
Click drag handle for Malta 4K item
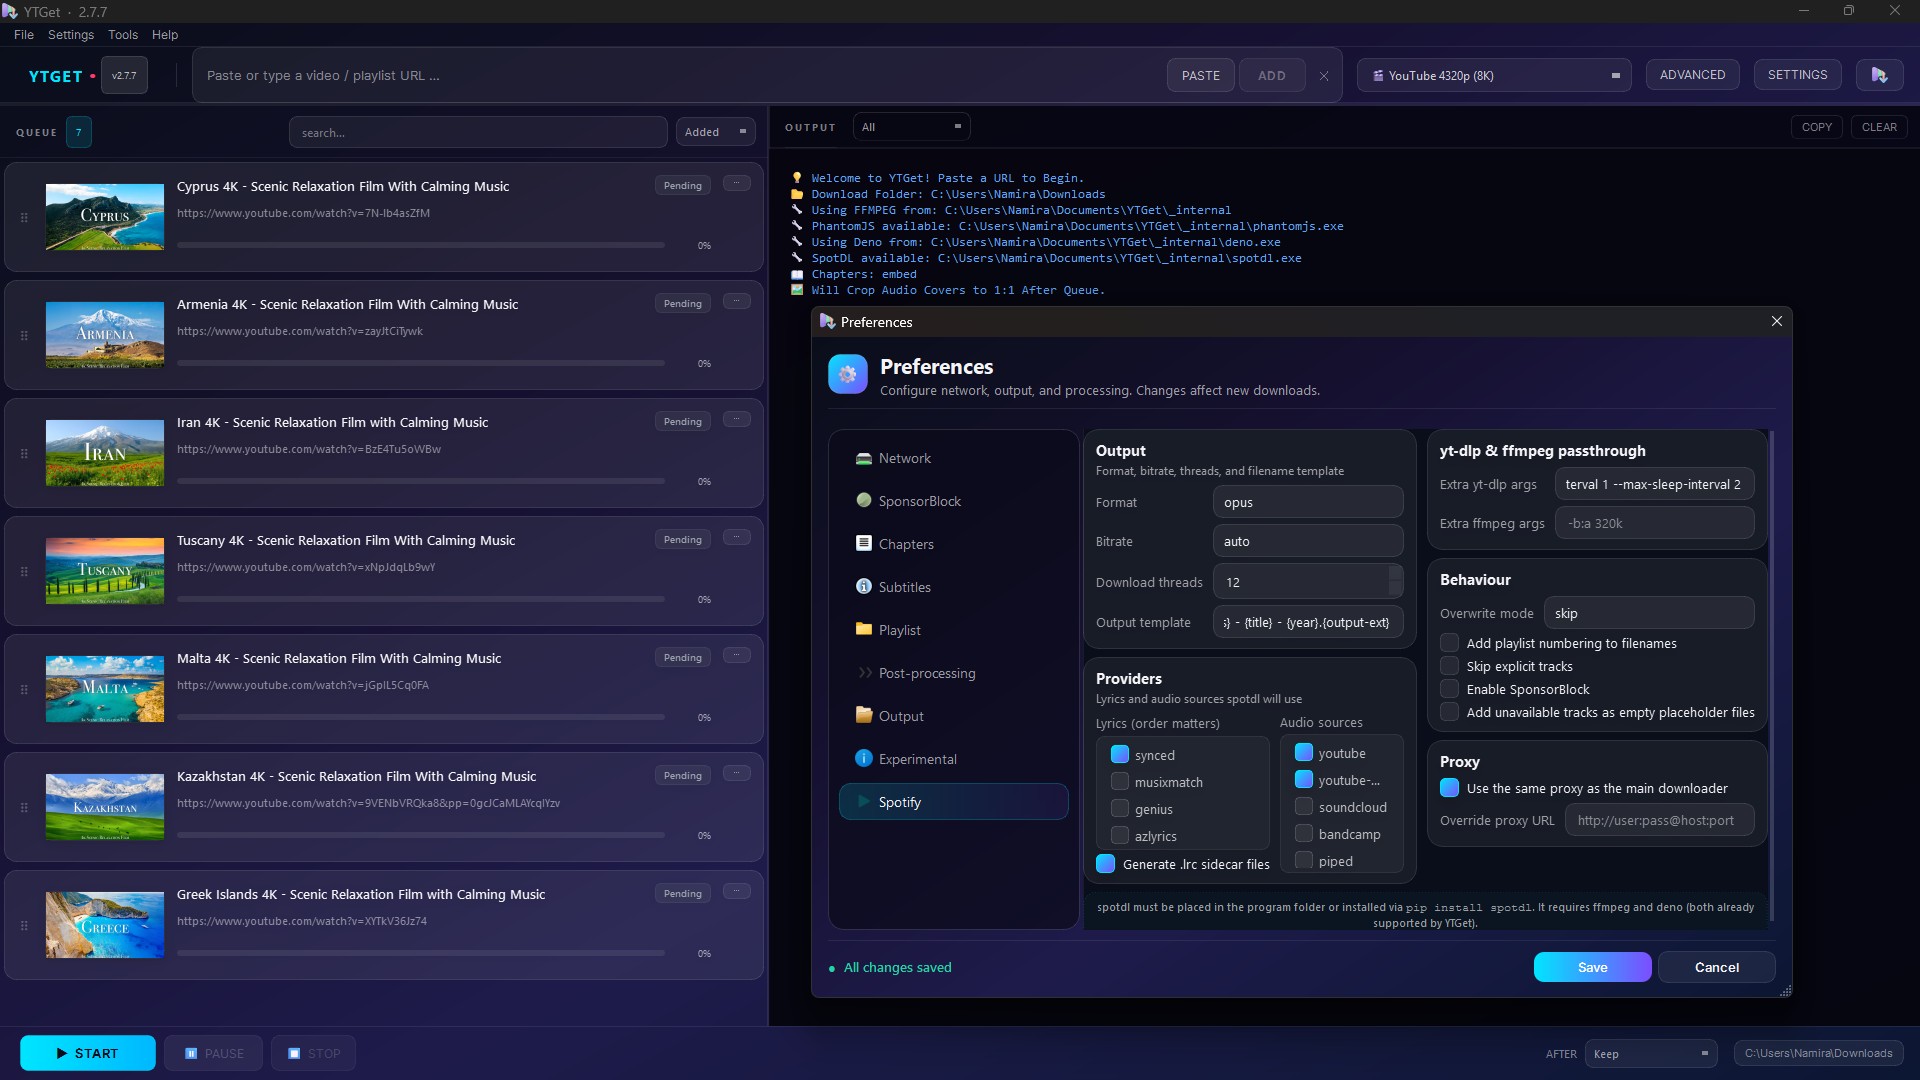(x=24, y=690)
